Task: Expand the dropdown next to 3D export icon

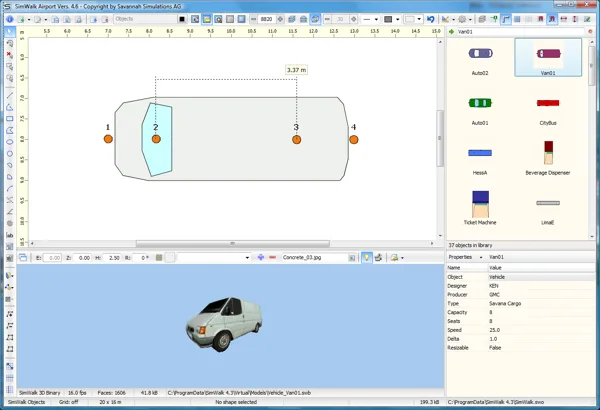Action: click(x=402, y=258)
